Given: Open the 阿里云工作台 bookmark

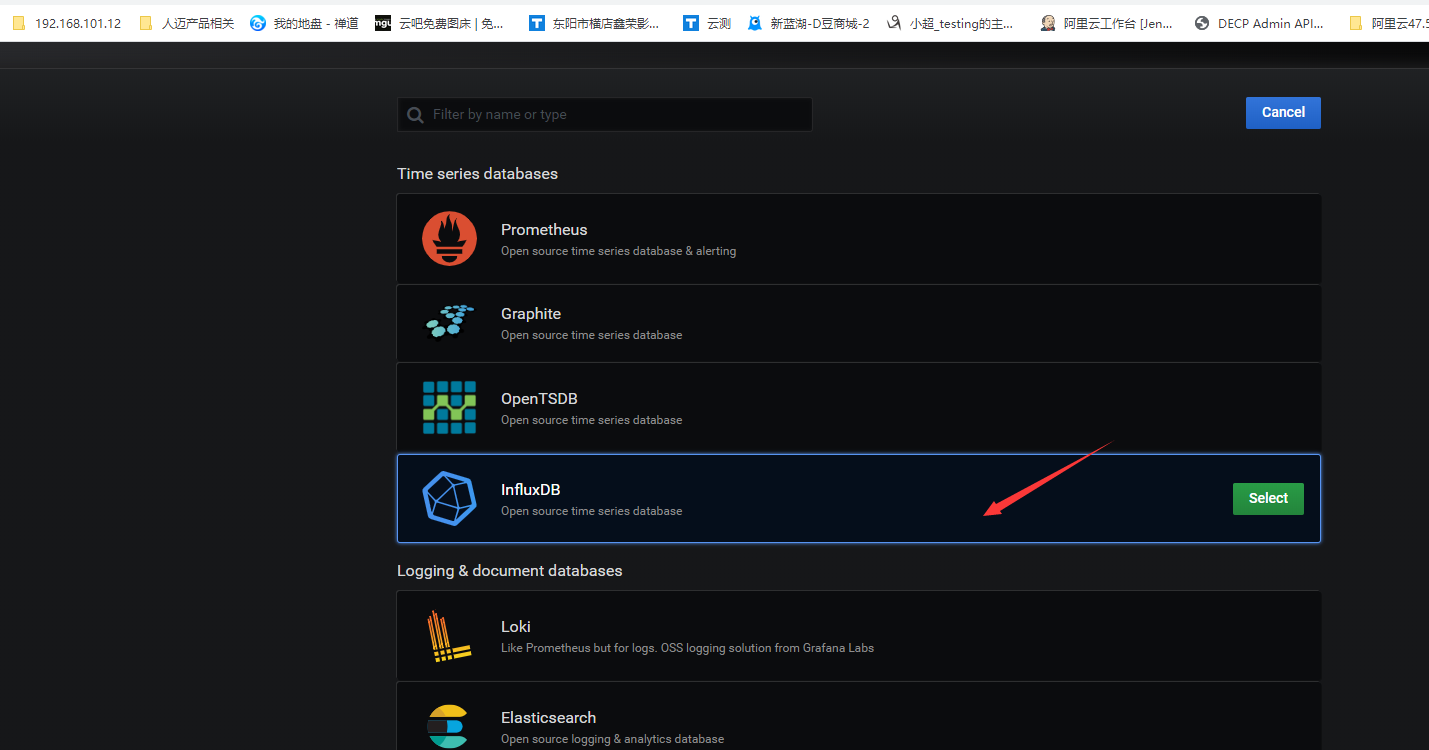Looking at the screenshot, I should [x=1107, y=23].
